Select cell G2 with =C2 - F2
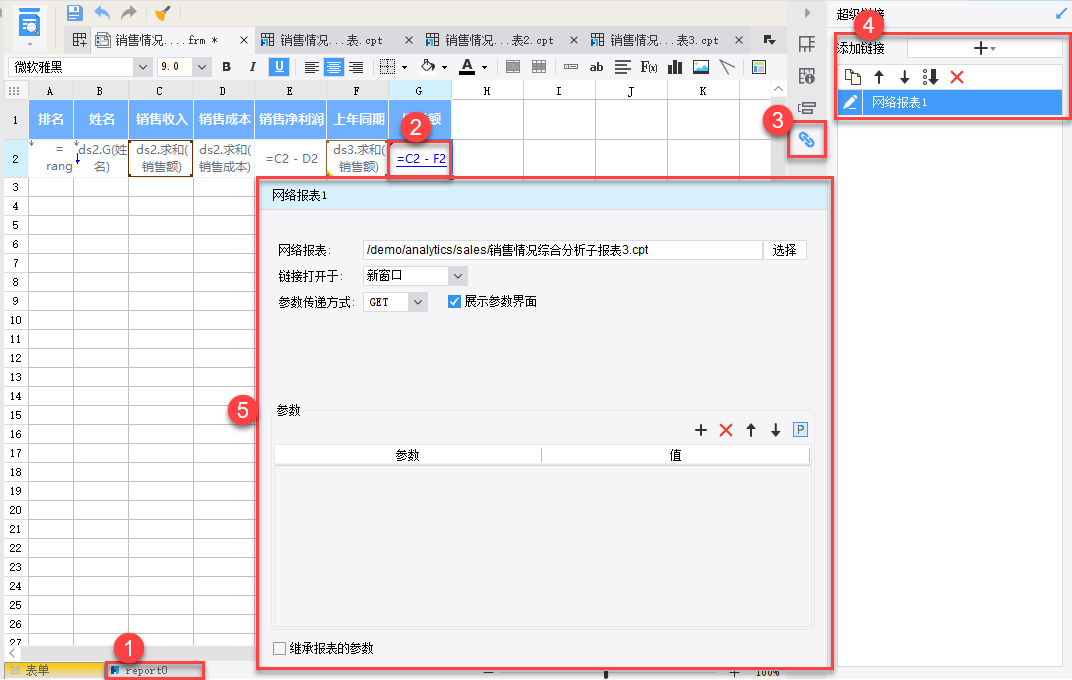The height and width of the screenshot is (680, 1072). point(420,159)
